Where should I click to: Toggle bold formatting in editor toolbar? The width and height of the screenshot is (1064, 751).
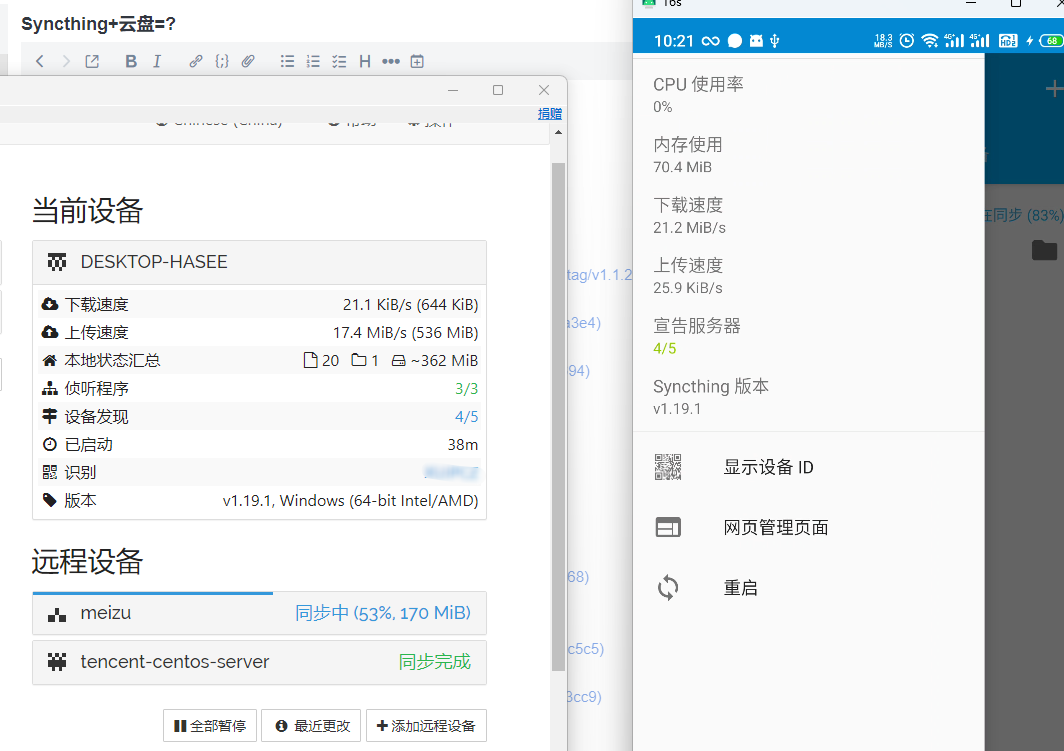[x=131, y=62]
